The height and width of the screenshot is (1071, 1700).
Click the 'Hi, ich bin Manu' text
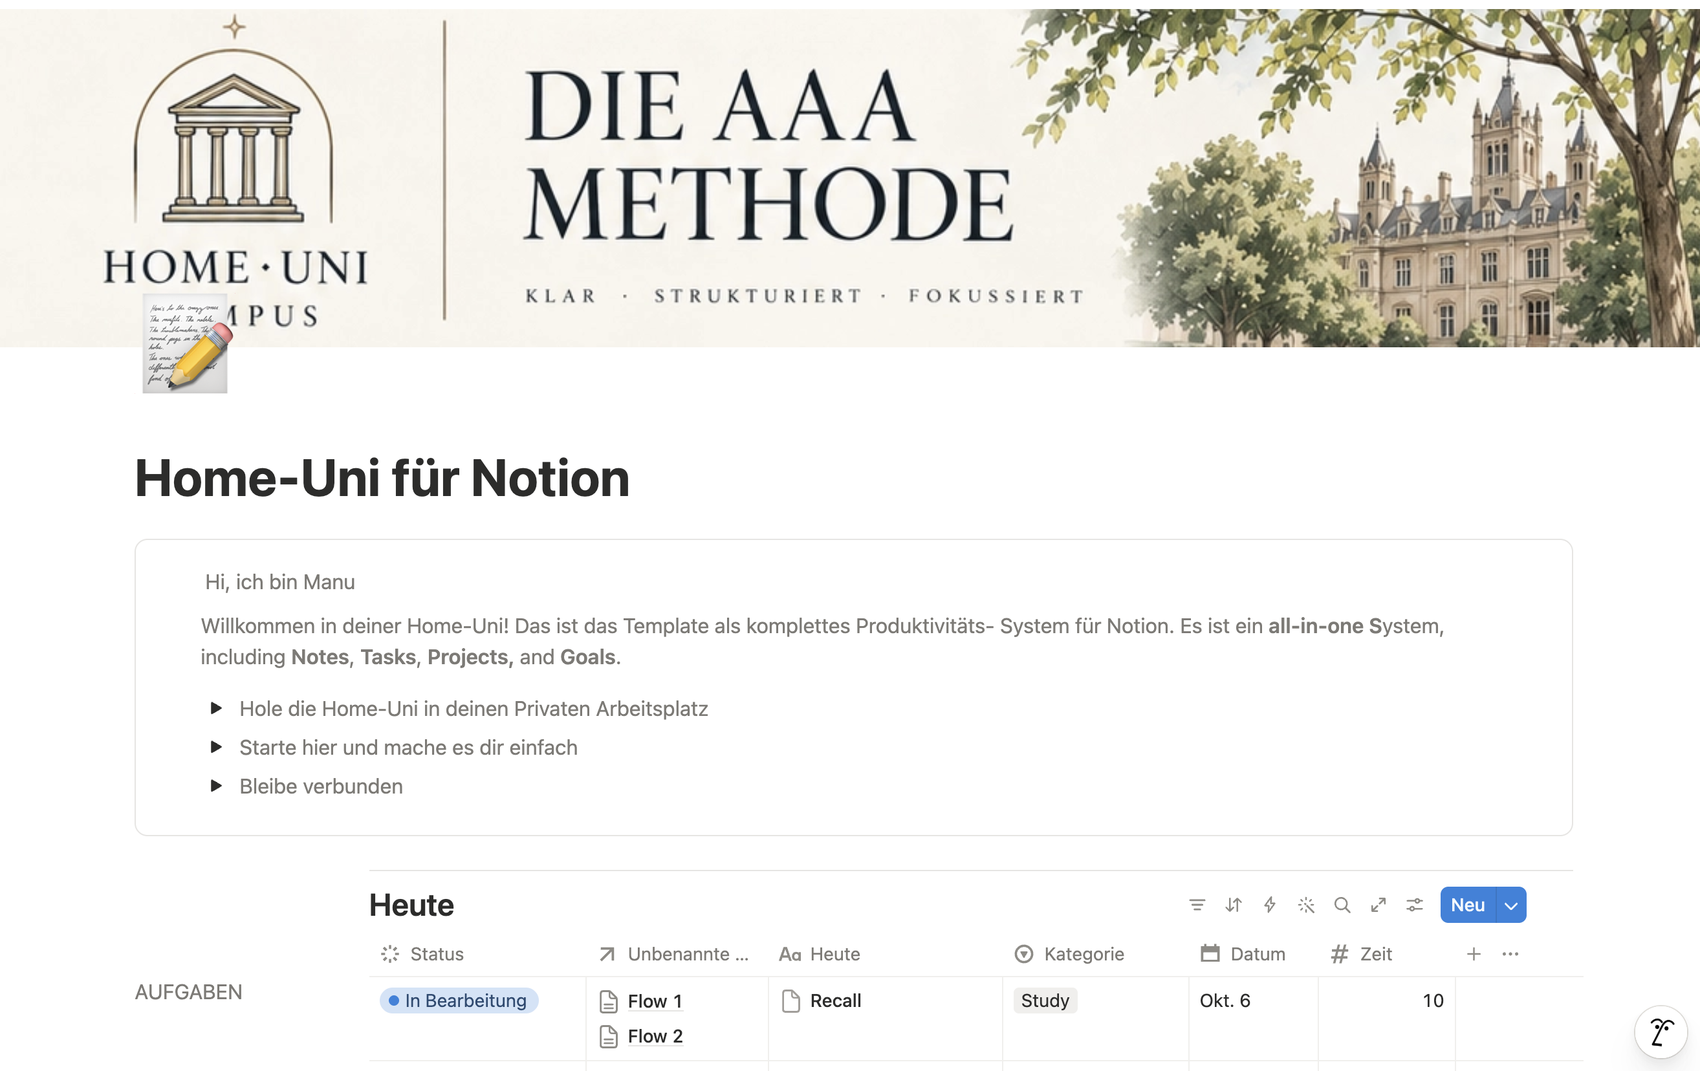point(280,582)
